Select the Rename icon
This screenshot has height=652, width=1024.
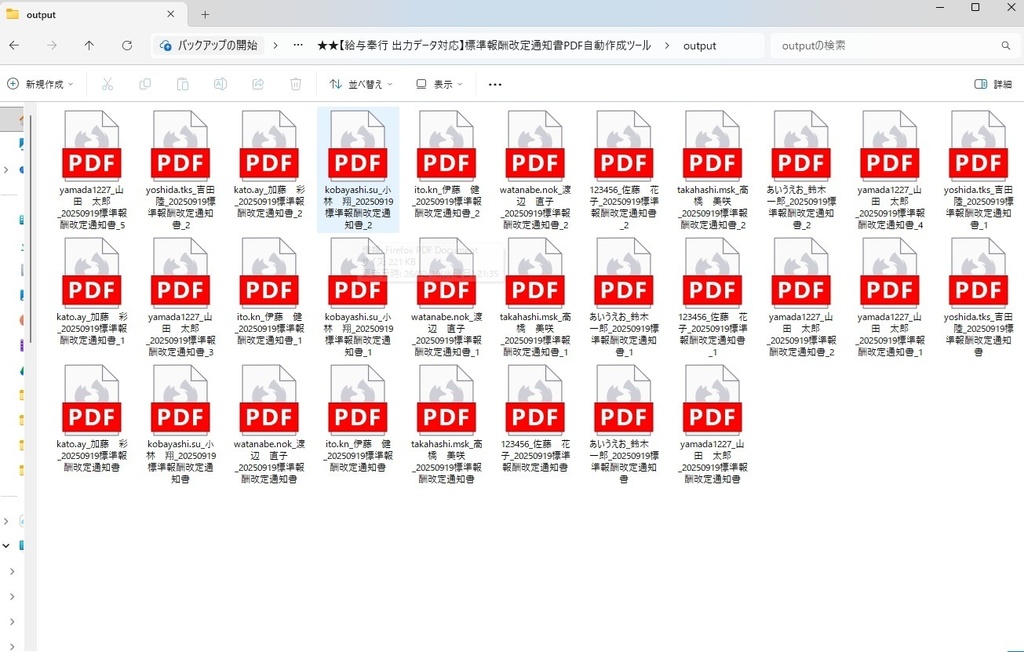221,84
